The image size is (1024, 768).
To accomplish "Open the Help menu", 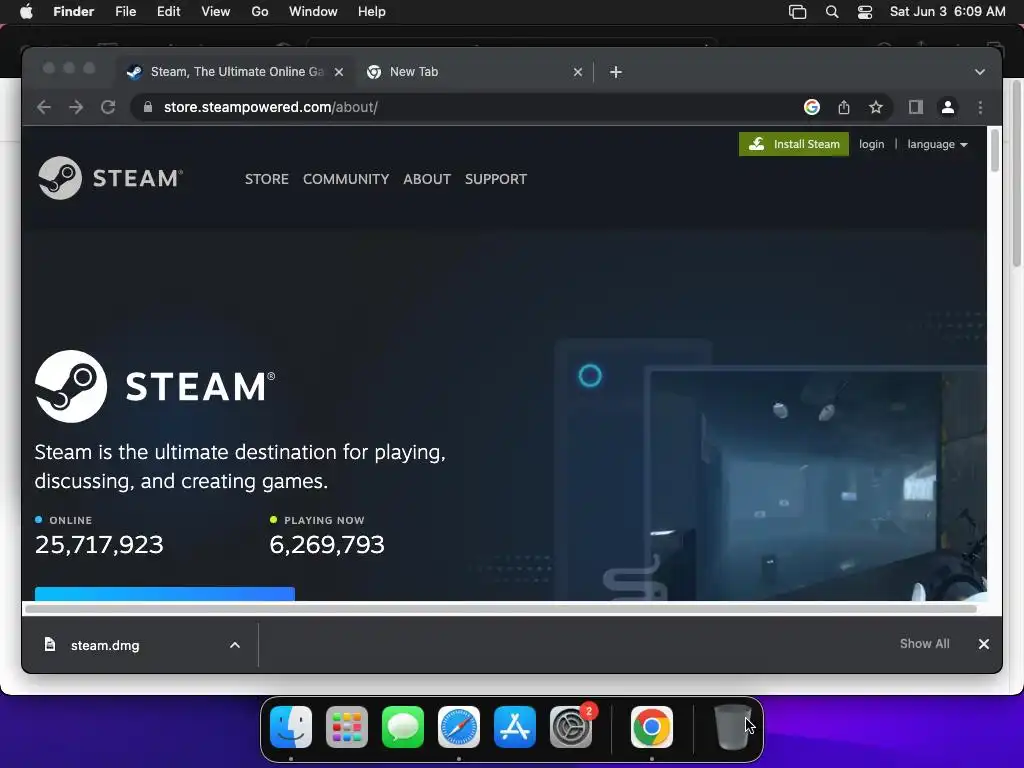I will pos(372,12).
